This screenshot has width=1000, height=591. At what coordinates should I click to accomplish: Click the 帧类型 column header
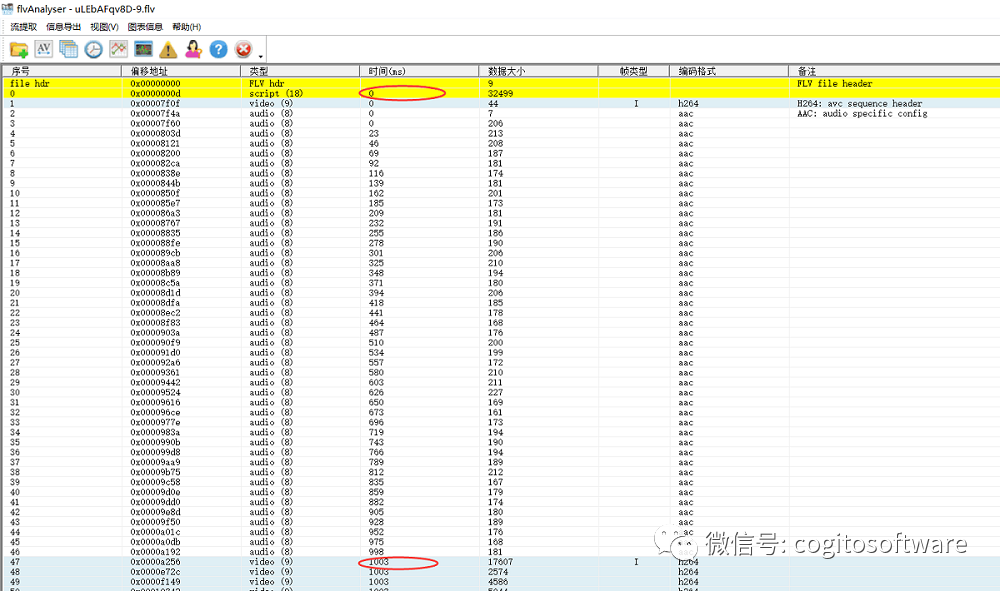point(633,71)
